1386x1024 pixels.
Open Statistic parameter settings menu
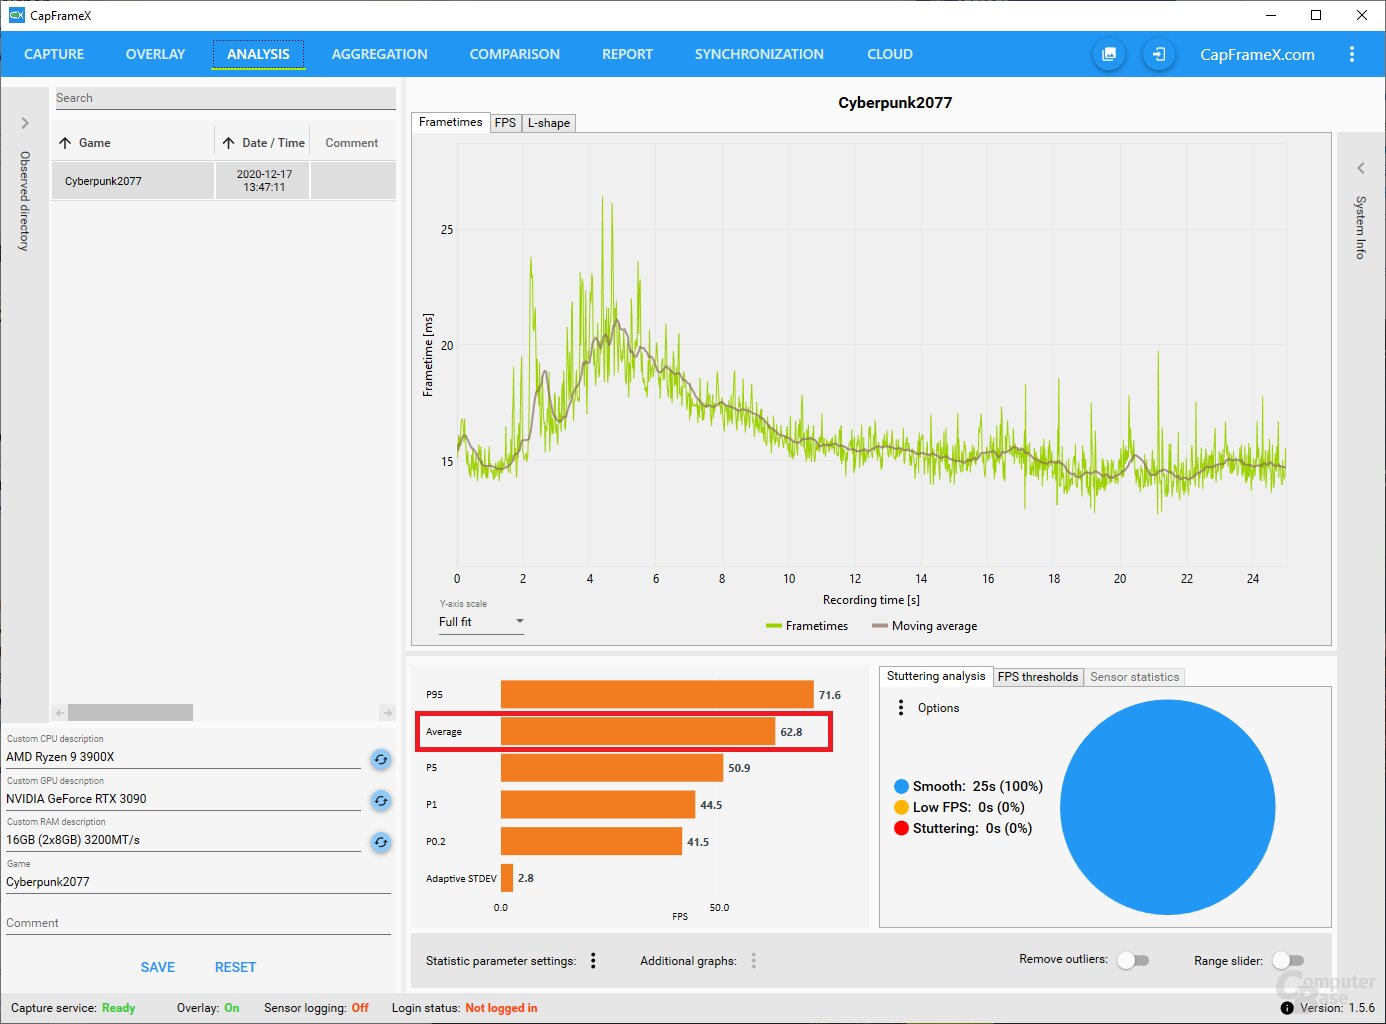click(x=593, y=961)
